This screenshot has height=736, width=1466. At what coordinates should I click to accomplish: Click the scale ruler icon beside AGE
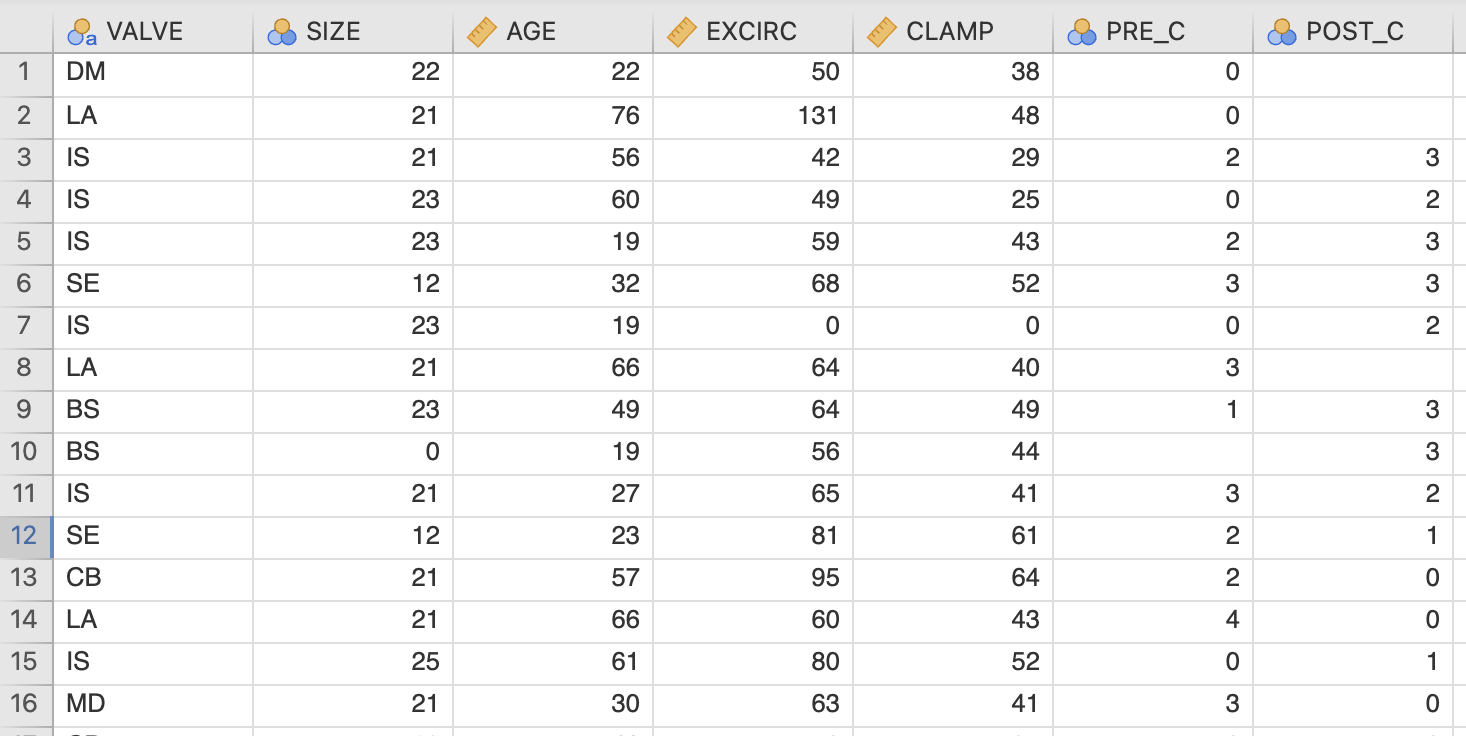pyautogui.click(x=482, y=32)
